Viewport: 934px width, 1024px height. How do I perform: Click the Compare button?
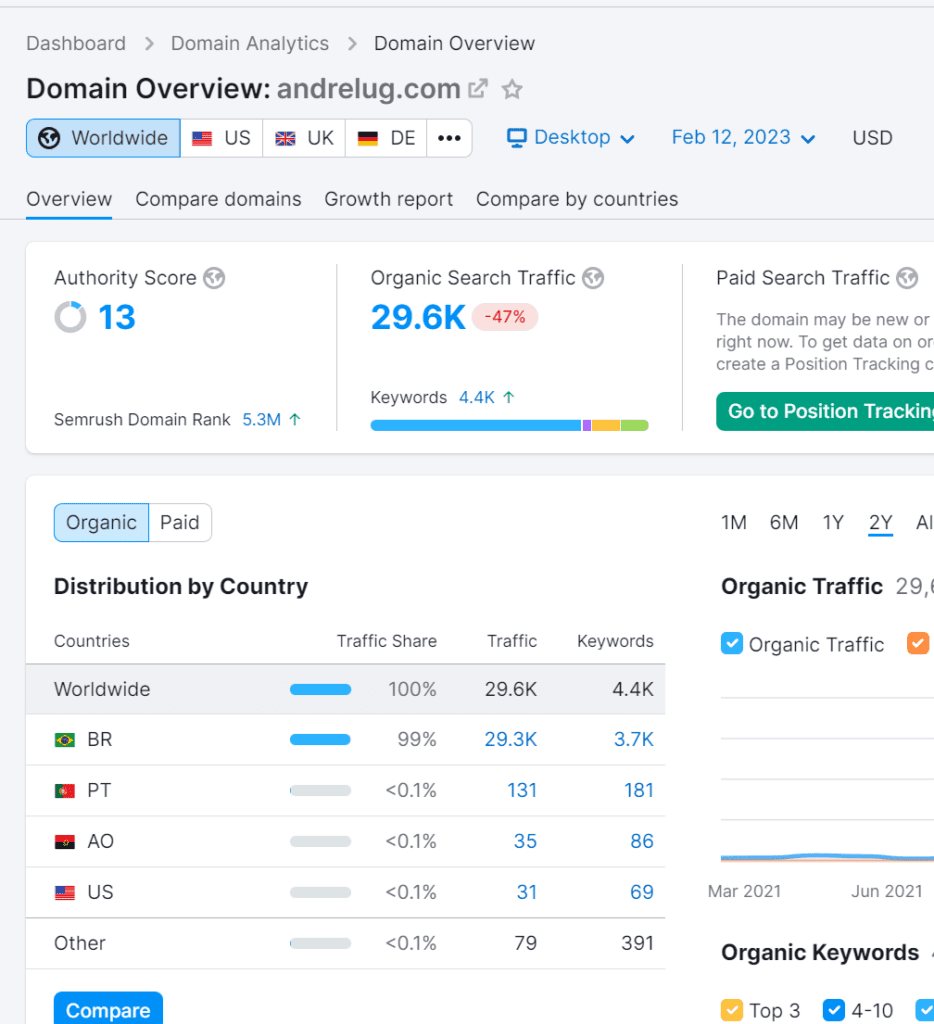[108, 1010]
